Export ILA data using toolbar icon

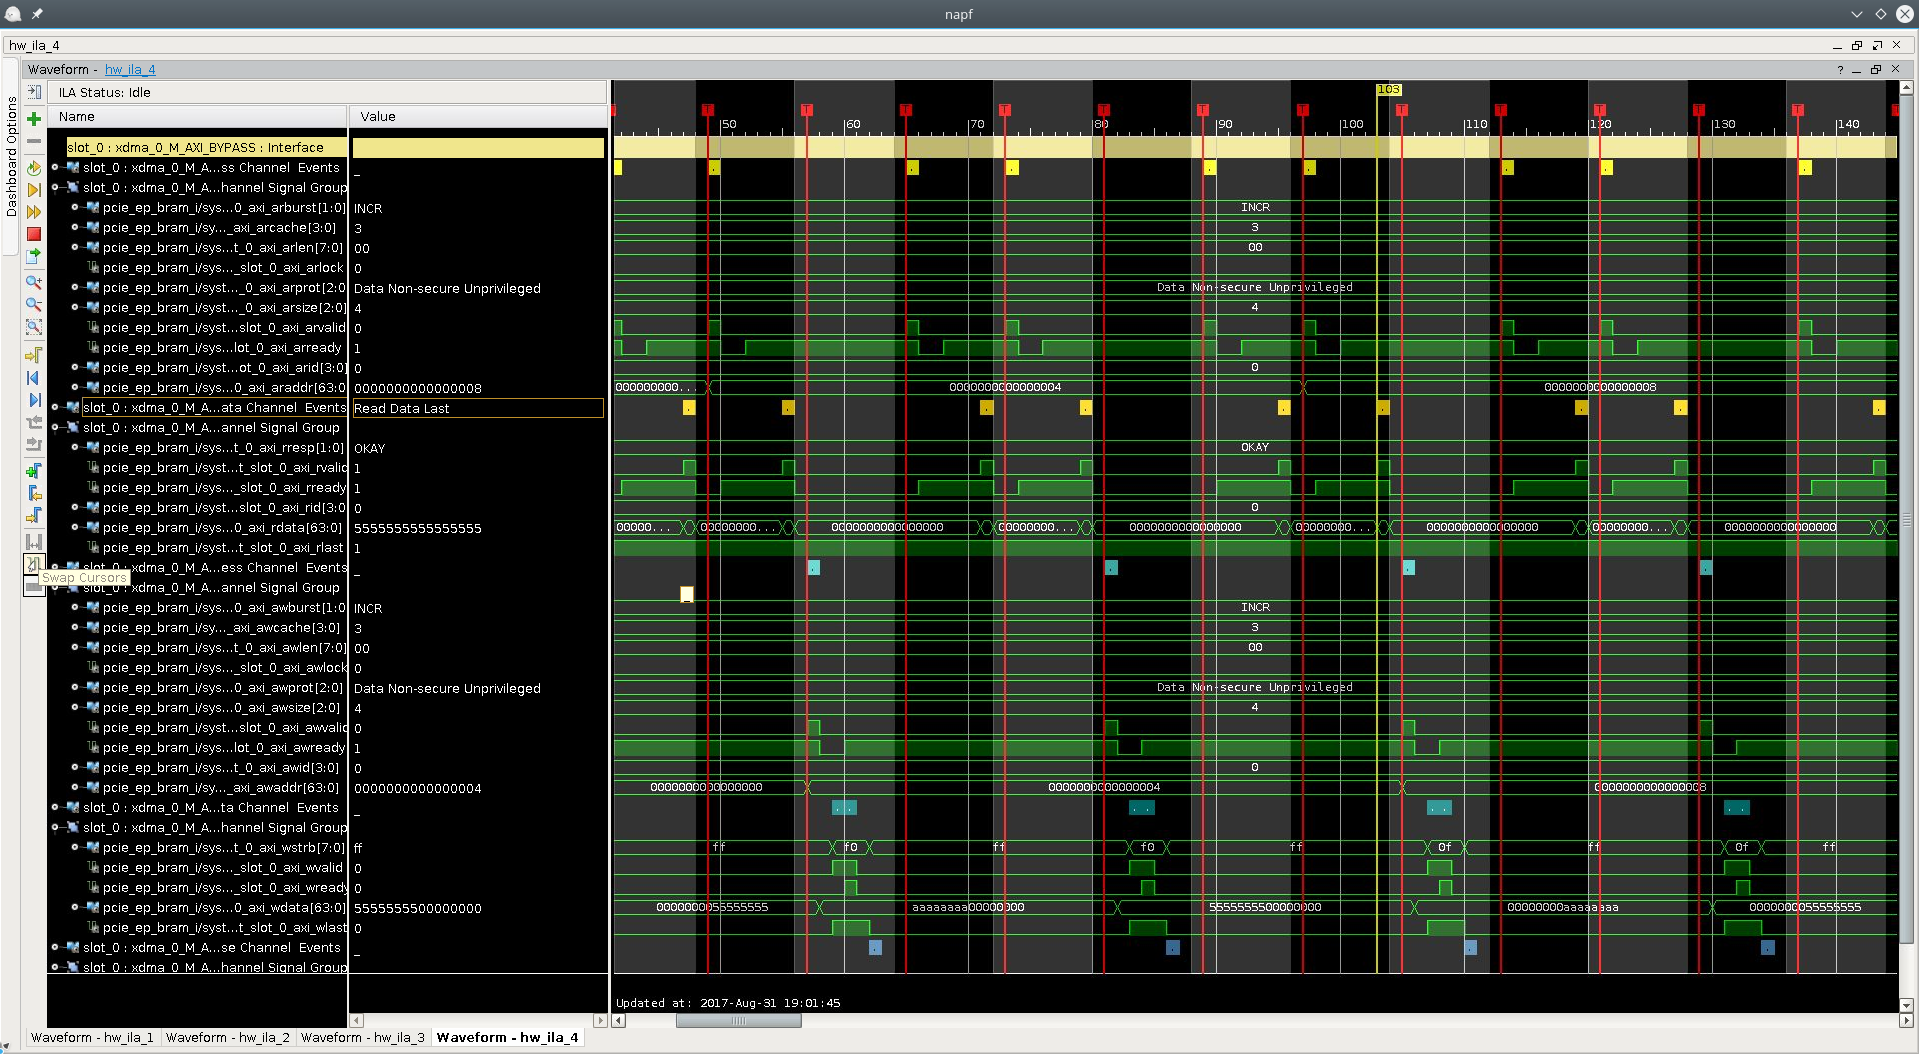click(33, 256)
